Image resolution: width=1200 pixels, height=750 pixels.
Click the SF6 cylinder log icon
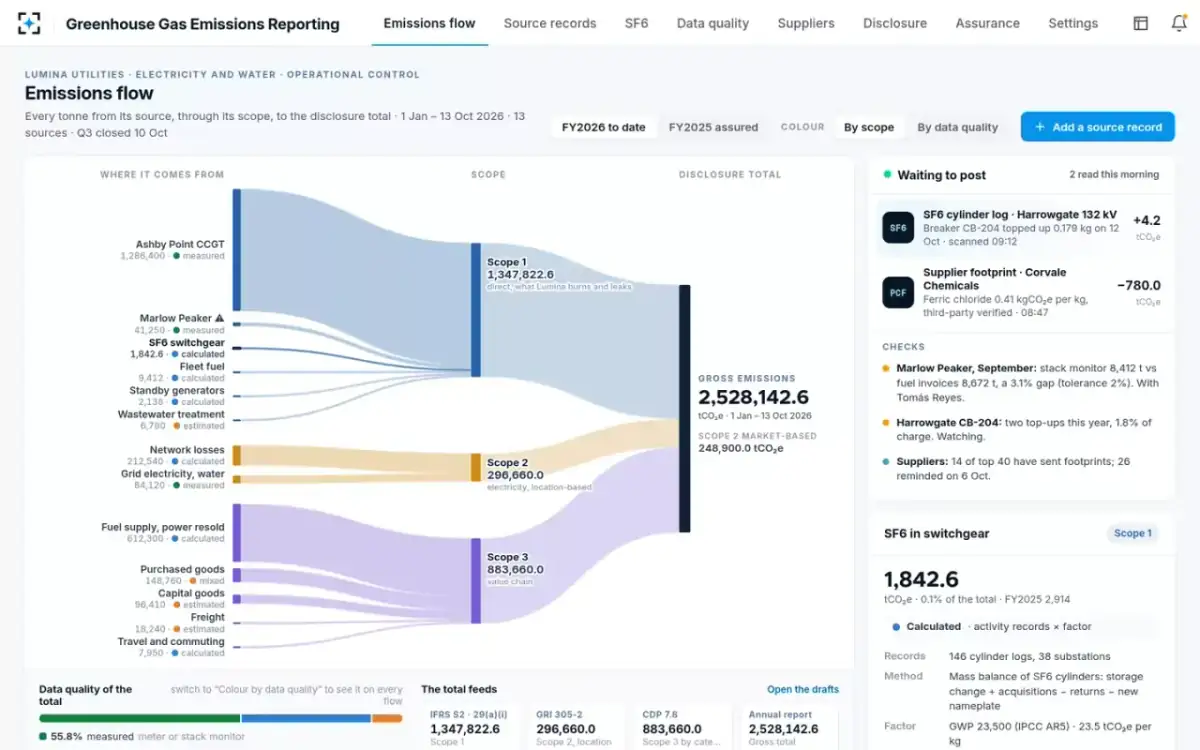tap(898, 228)
